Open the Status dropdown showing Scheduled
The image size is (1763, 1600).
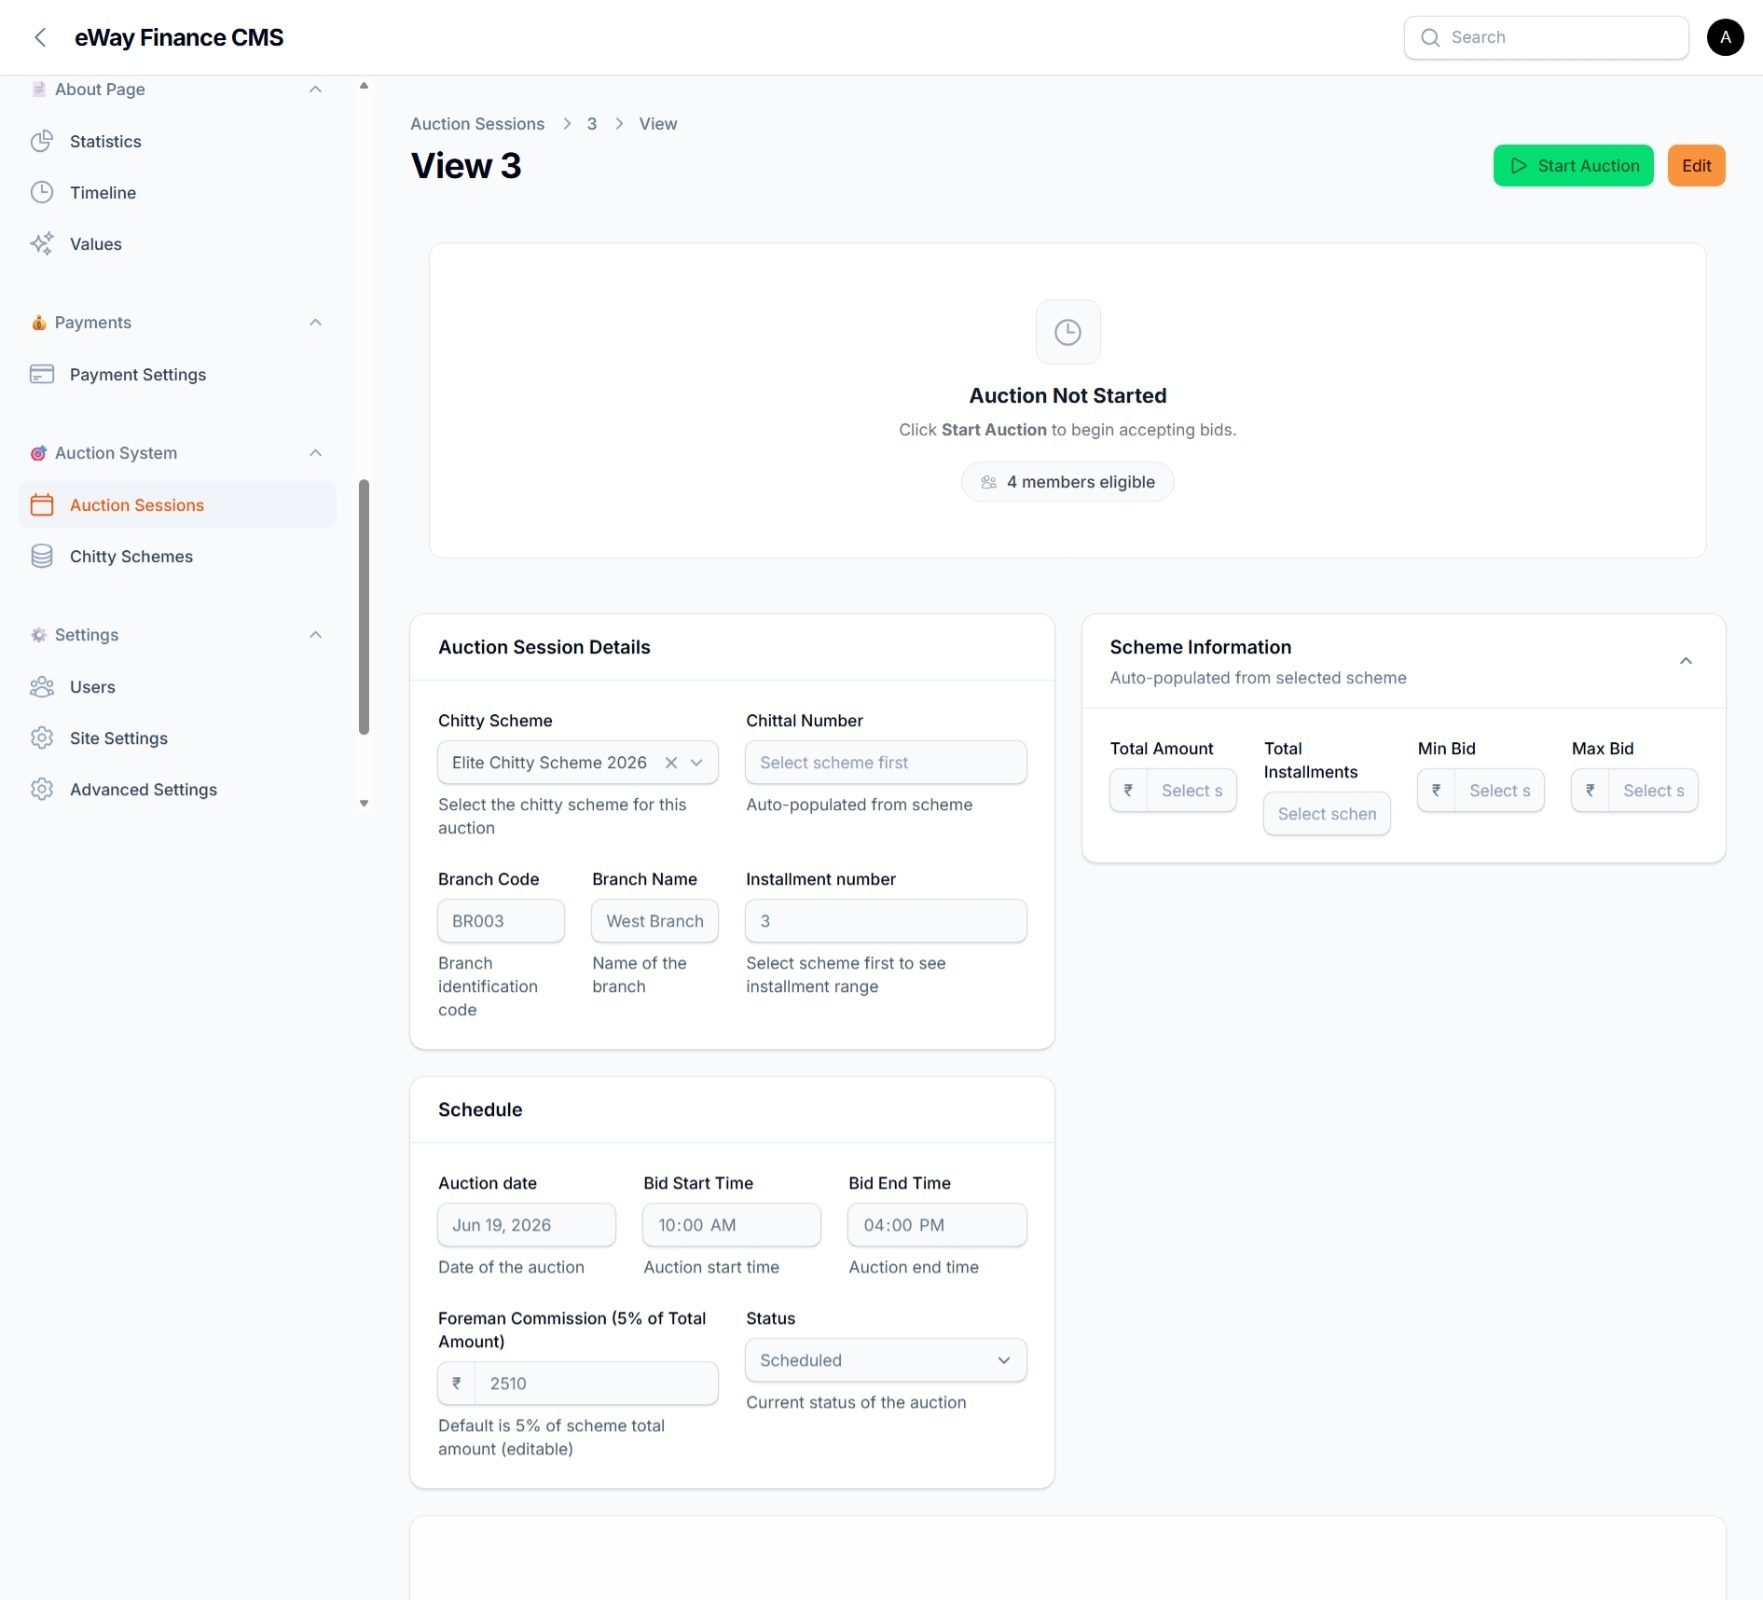tap(885, 1360)
